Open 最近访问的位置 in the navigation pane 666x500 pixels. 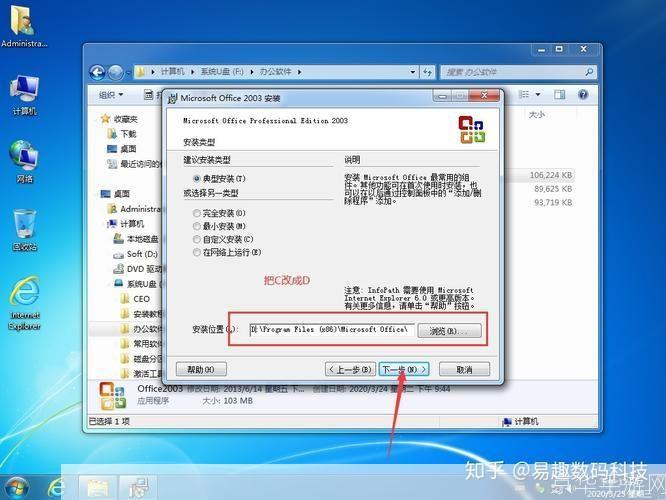coord(134,164)
